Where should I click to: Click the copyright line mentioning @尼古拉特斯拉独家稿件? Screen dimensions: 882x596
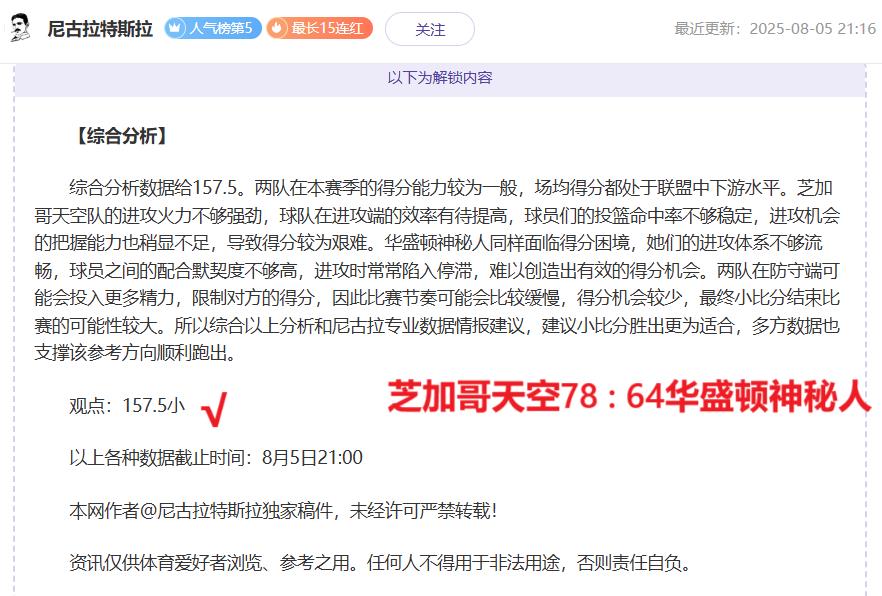pyautogui.click(x=283, y=511)
